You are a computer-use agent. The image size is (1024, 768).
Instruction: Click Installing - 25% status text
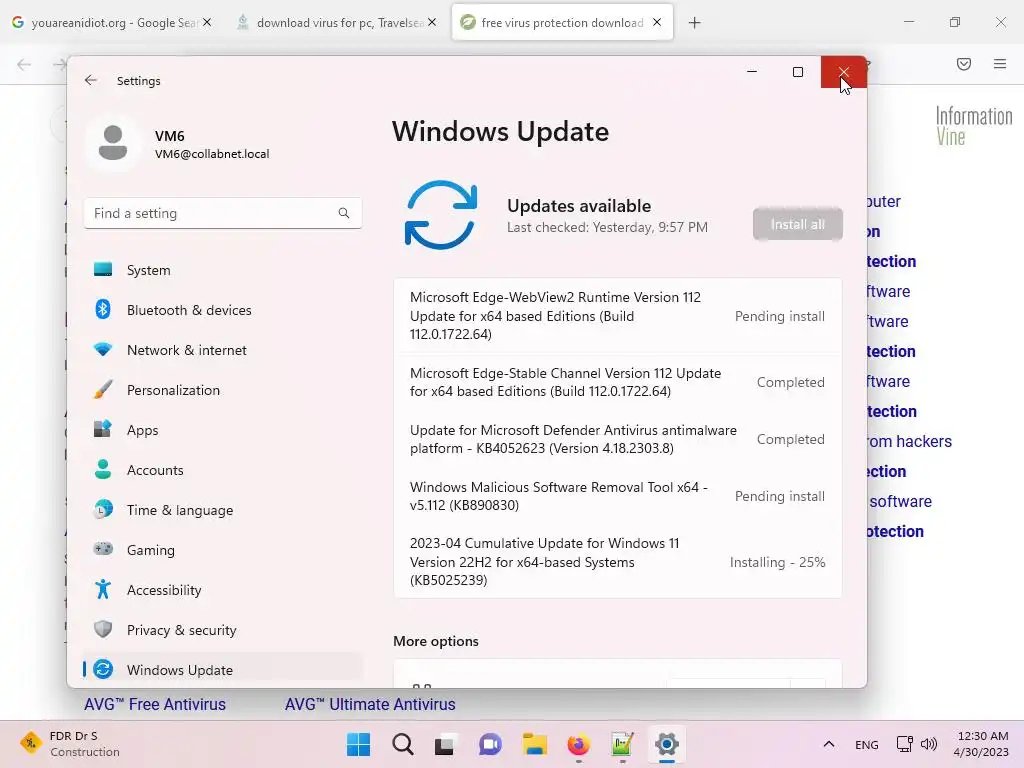(x=777, y=562)
